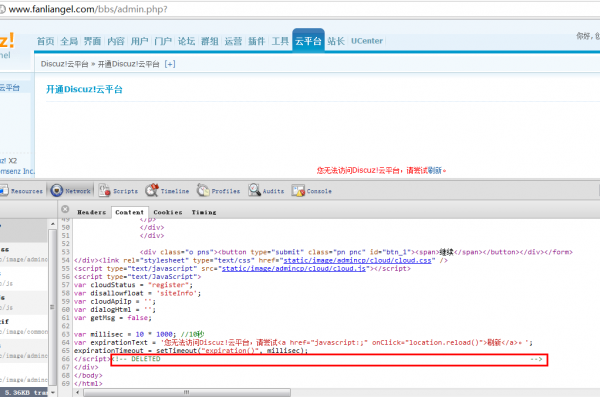600x397 pixels.
Task: Select code line 63 millisec
Action: coord(139,334)
